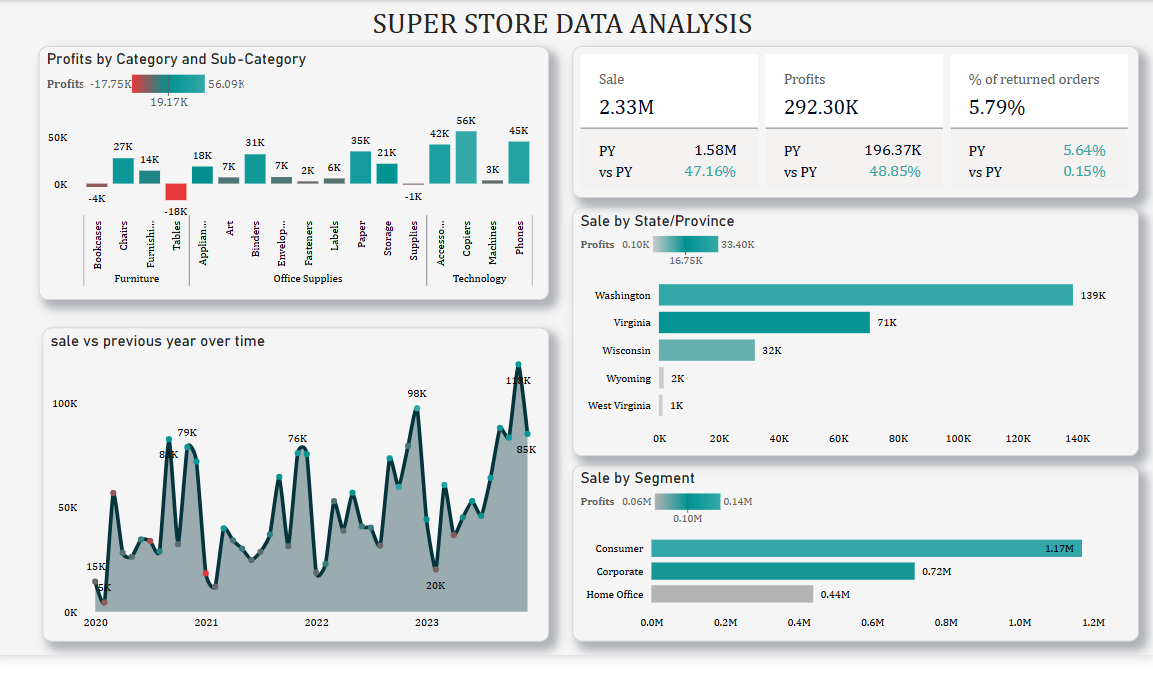The height and width of the screenshot is (674, 1153).
Task: Select the Chairs bar in Furniture
Action: [123, 171]
